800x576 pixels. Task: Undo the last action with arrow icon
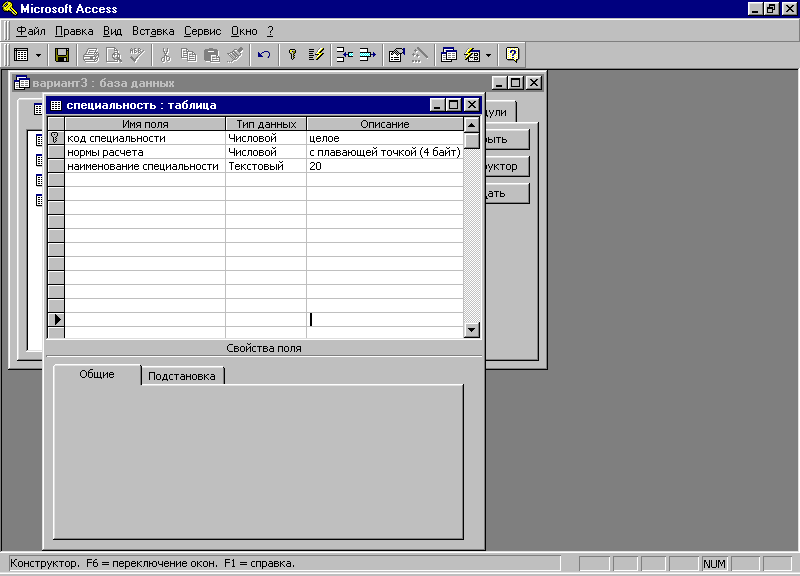pos(264,55)
